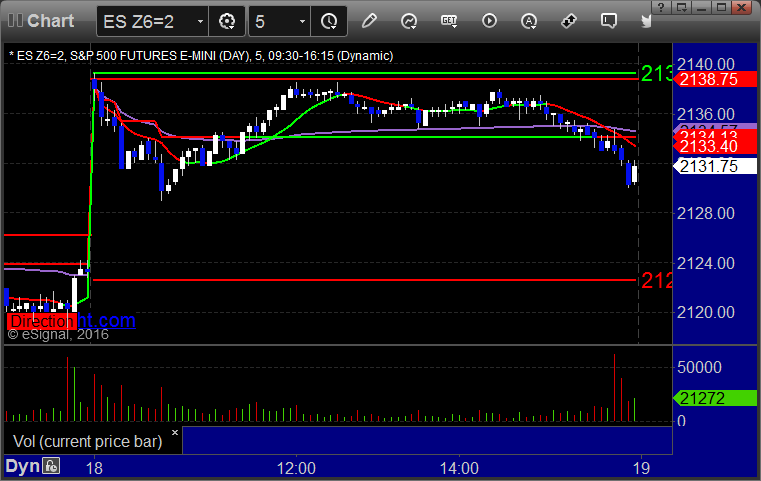This screenshot has width=761, height=481.
Task: Maximize the chart window
Action: pyautogui.click(x=722, y=8)
